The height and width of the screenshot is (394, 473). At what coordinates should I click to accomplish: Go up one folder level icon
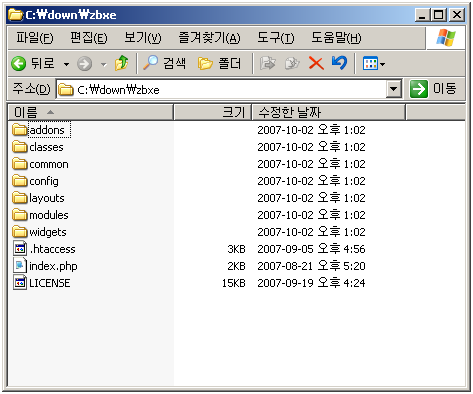point(121,63)
